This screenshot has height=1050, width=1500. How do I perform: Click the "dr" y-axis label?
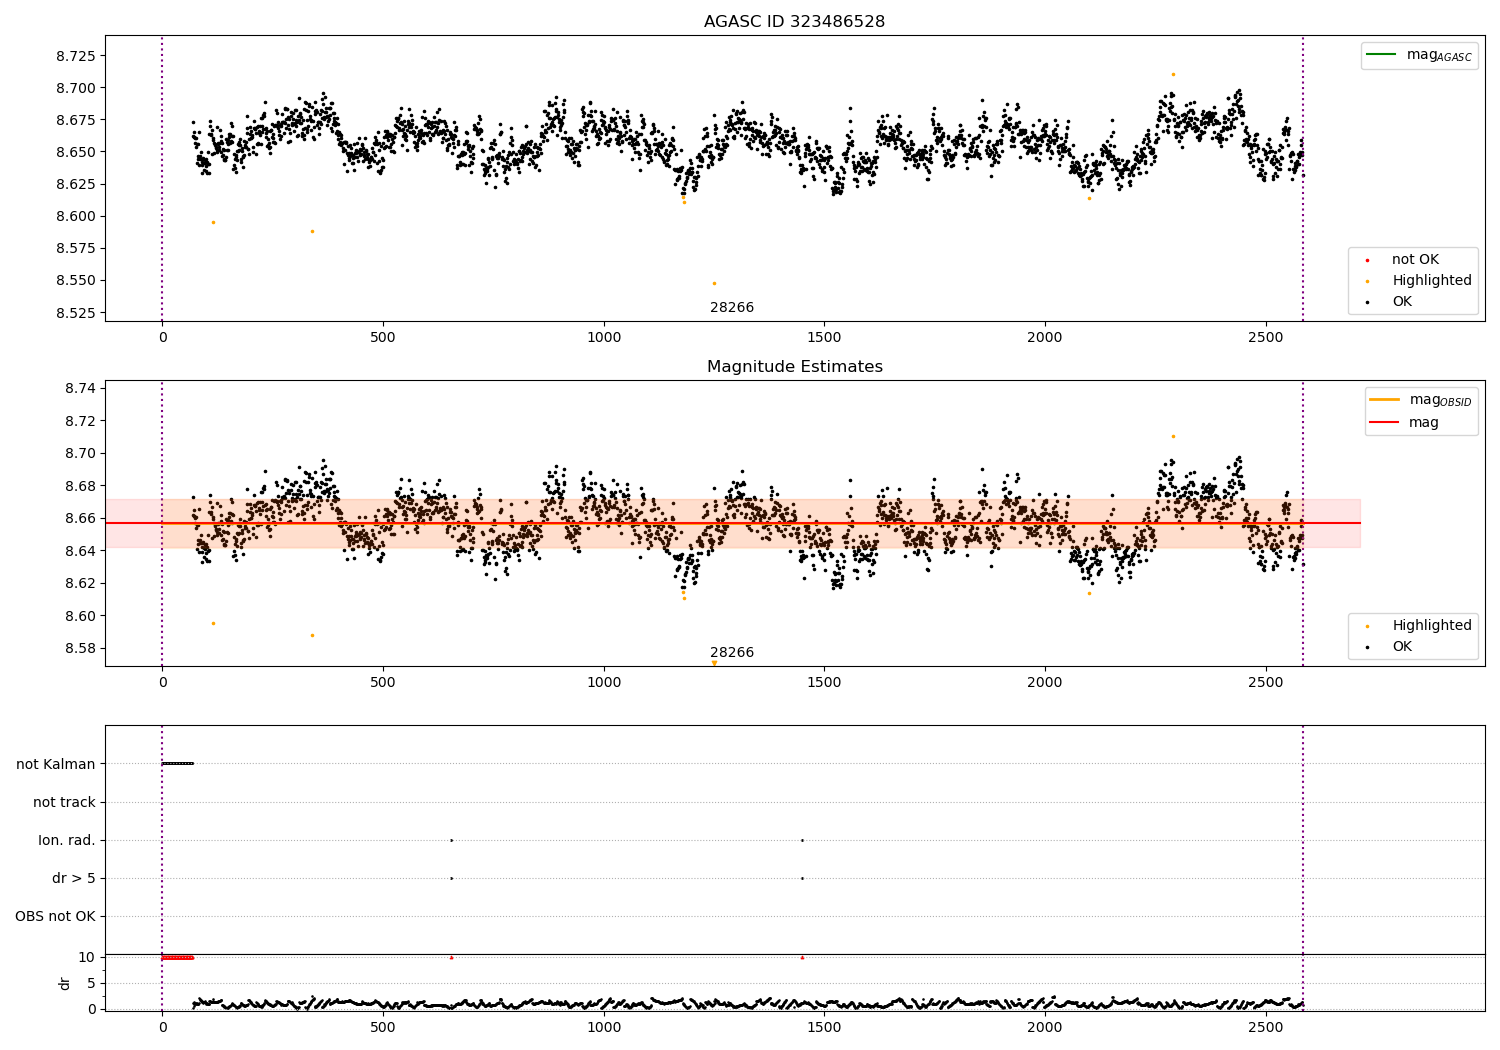(x=65, y=983)
